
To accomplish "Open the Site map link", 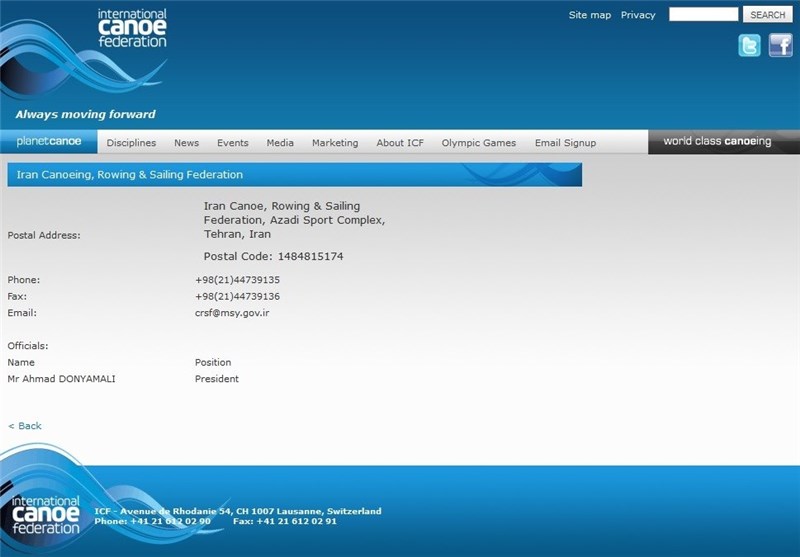I will [589, 15].
